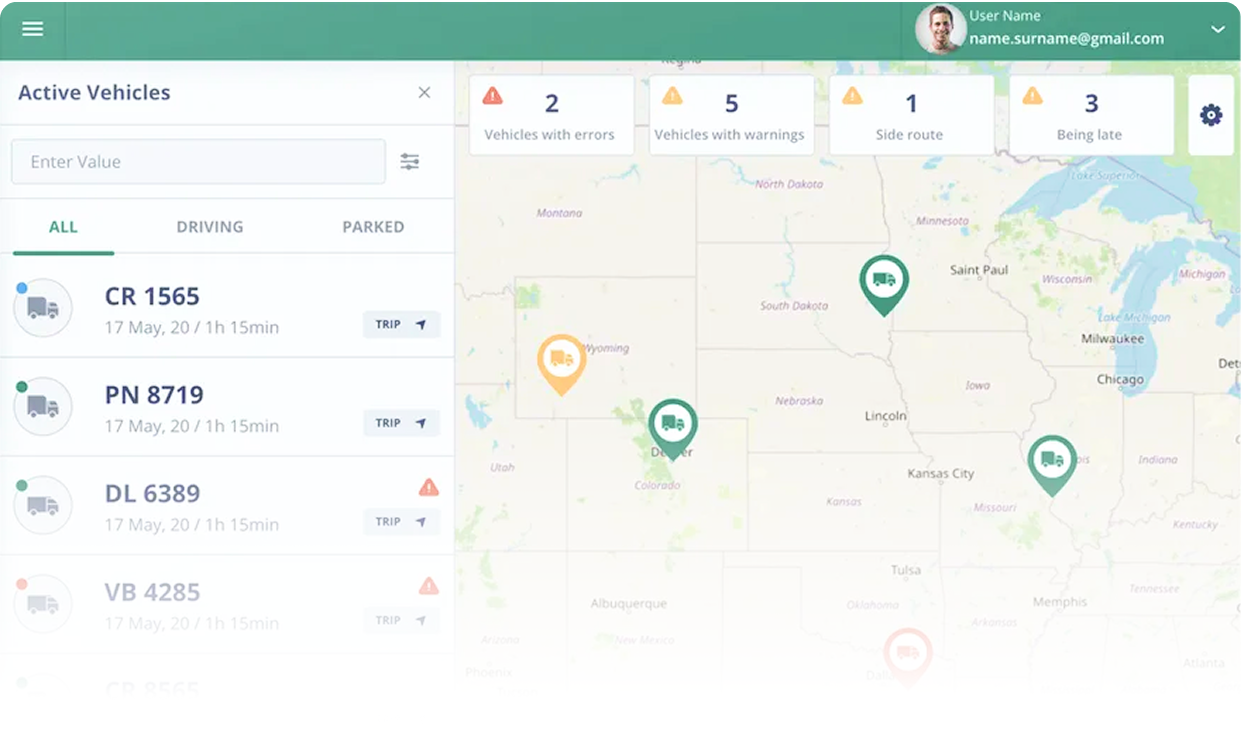
Task: Open the Vehicles with warnings card
Action: point(731,115)
